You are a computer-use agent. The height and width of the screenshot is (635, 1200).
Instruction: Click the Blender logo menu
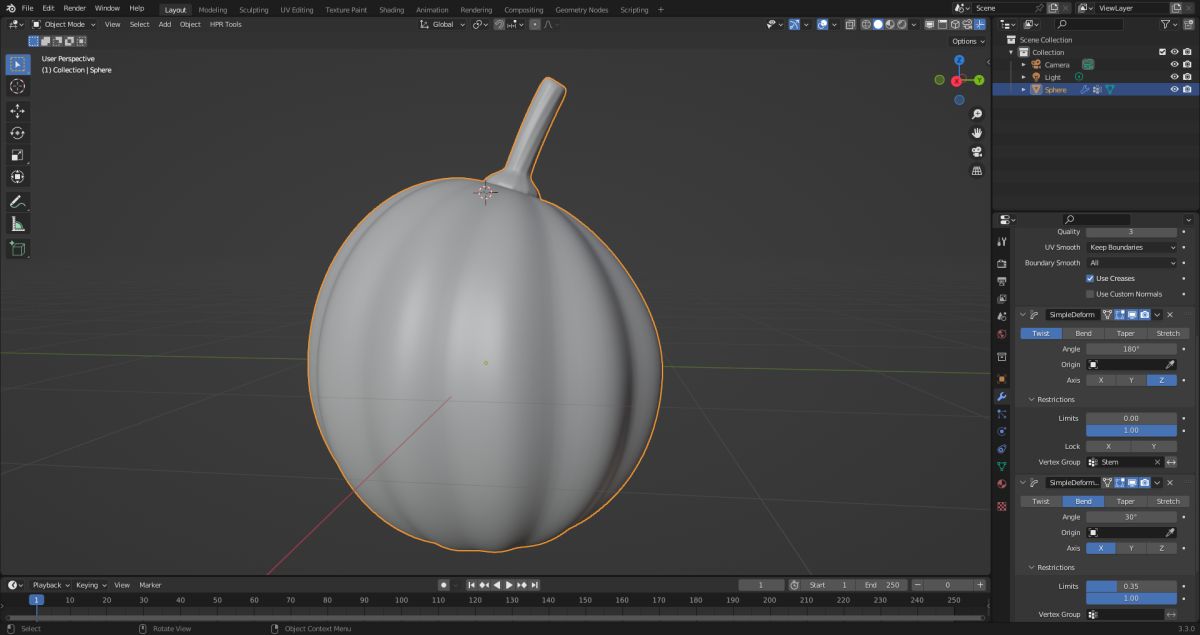pos(10,8)
